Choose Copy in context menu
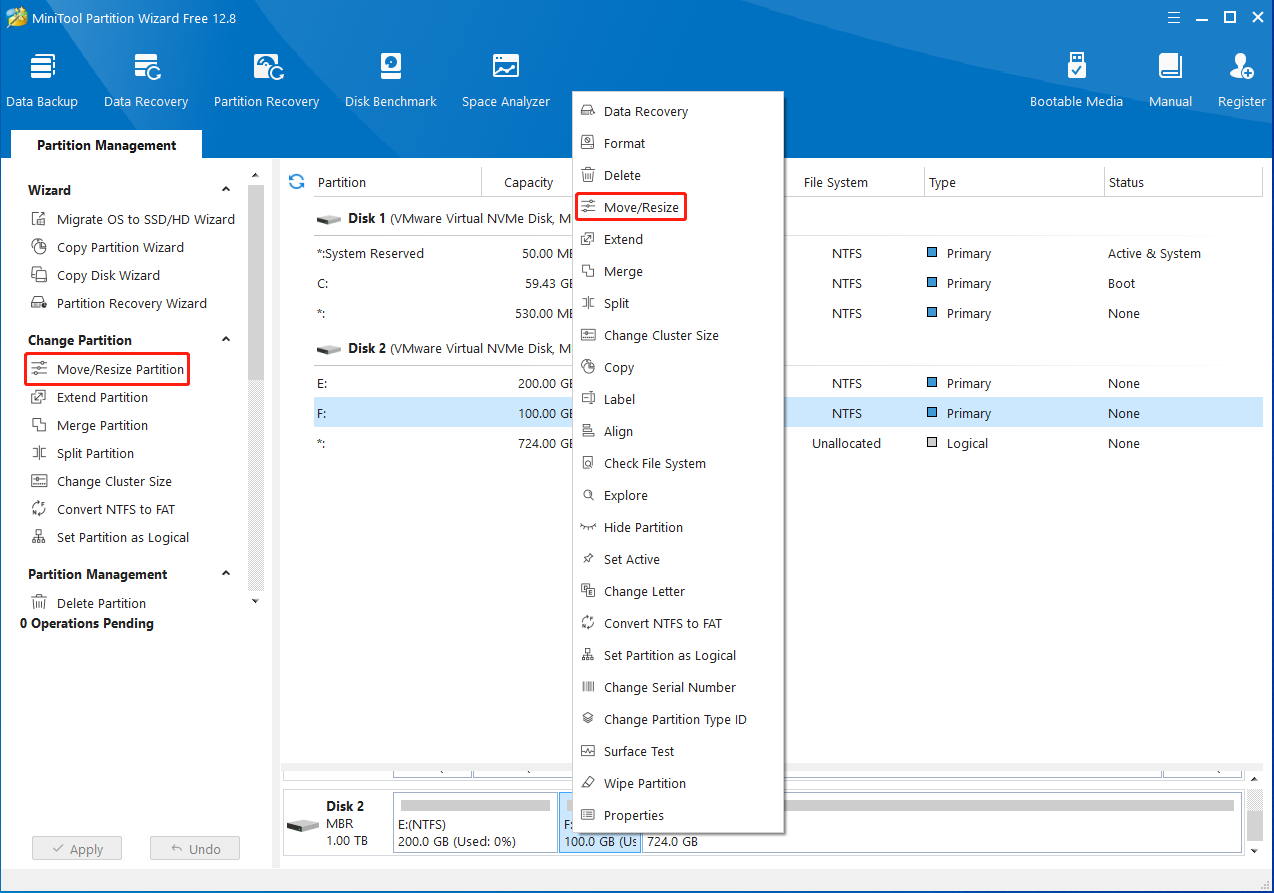 coord(678,367)
